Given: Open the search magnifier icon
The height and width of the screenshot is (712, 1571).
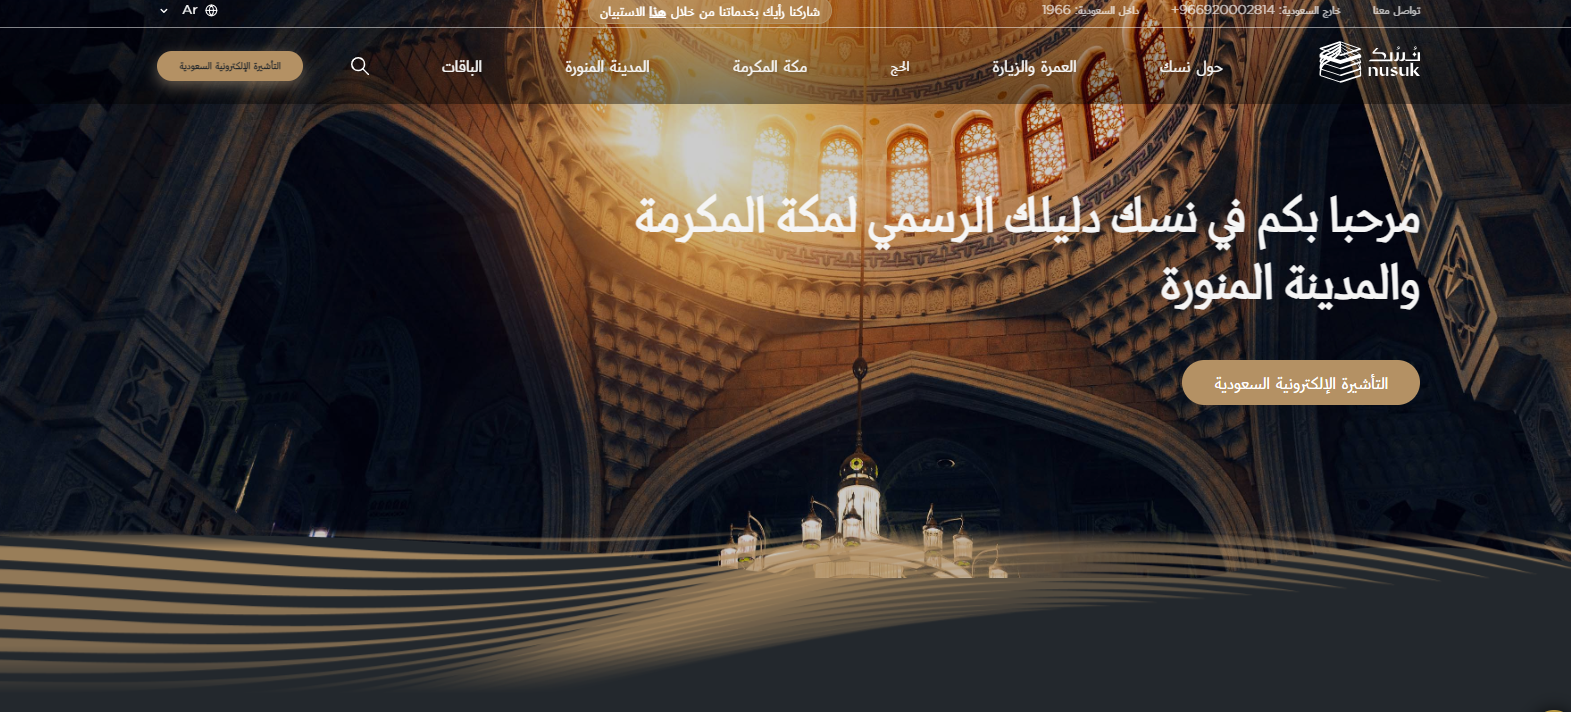Looking at the screenshot, I should tap(360, 66).
